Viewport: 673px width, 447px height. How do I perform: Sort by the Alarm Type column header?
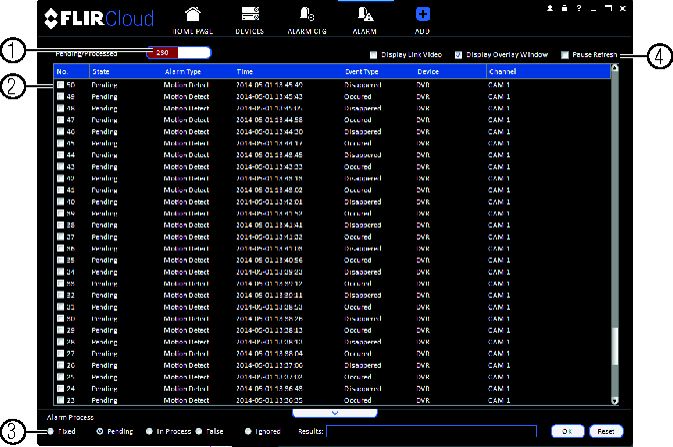coord(183,72)
